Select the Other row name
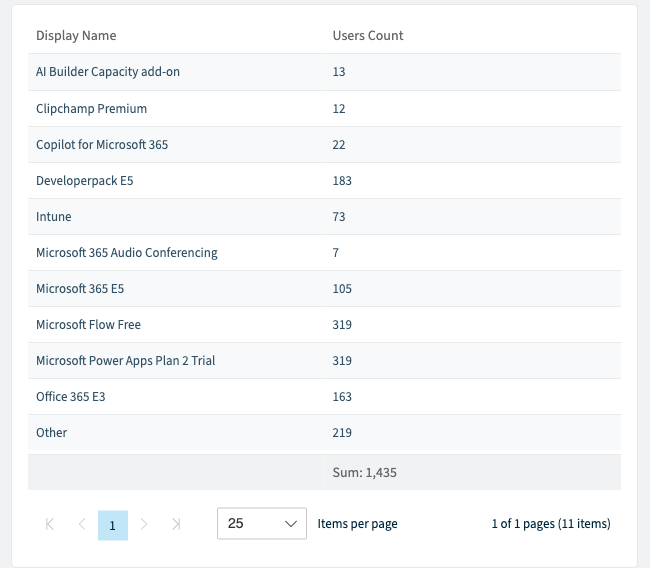The image size is (650, 568). coord(51,433)
